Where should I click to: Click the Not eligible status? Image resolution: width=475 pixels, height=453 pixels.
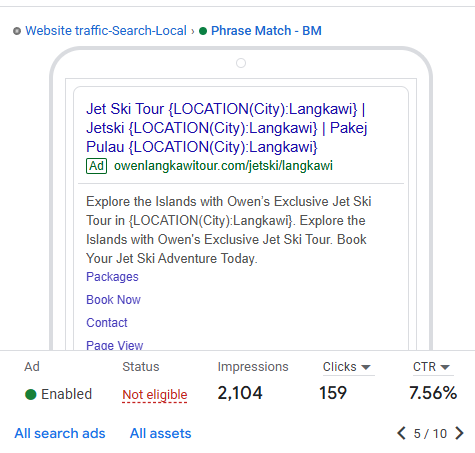pyautogui.click(x=155, y=395)
